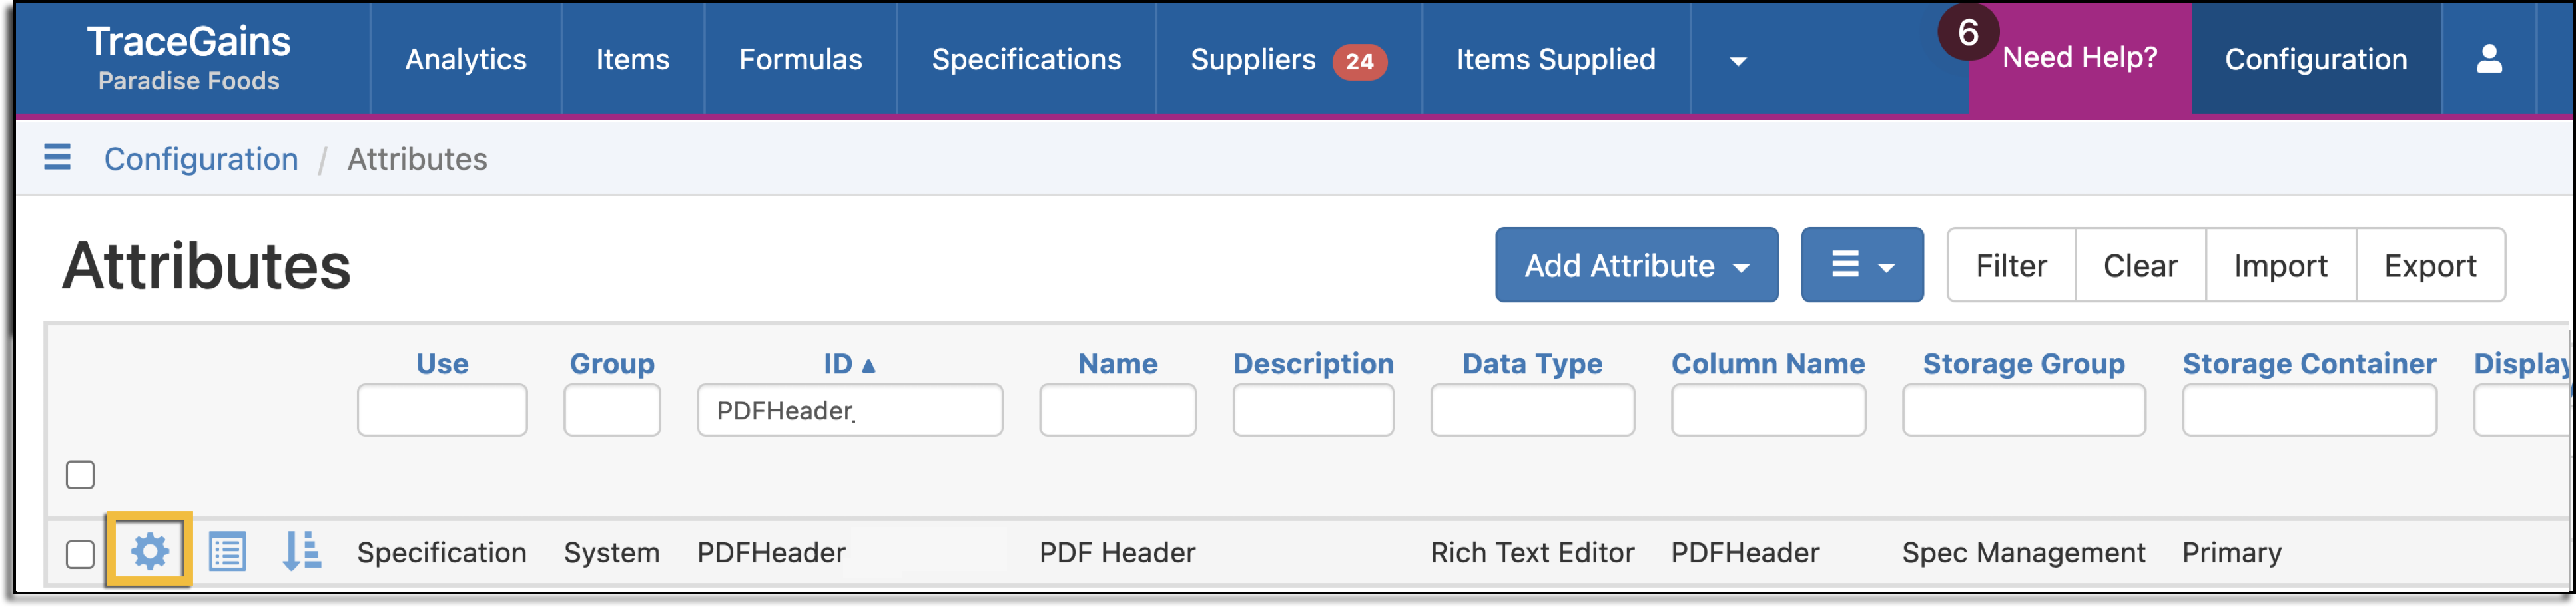Open the Specifications menu
2576x607 pixels.
(x=1026, y=59)
